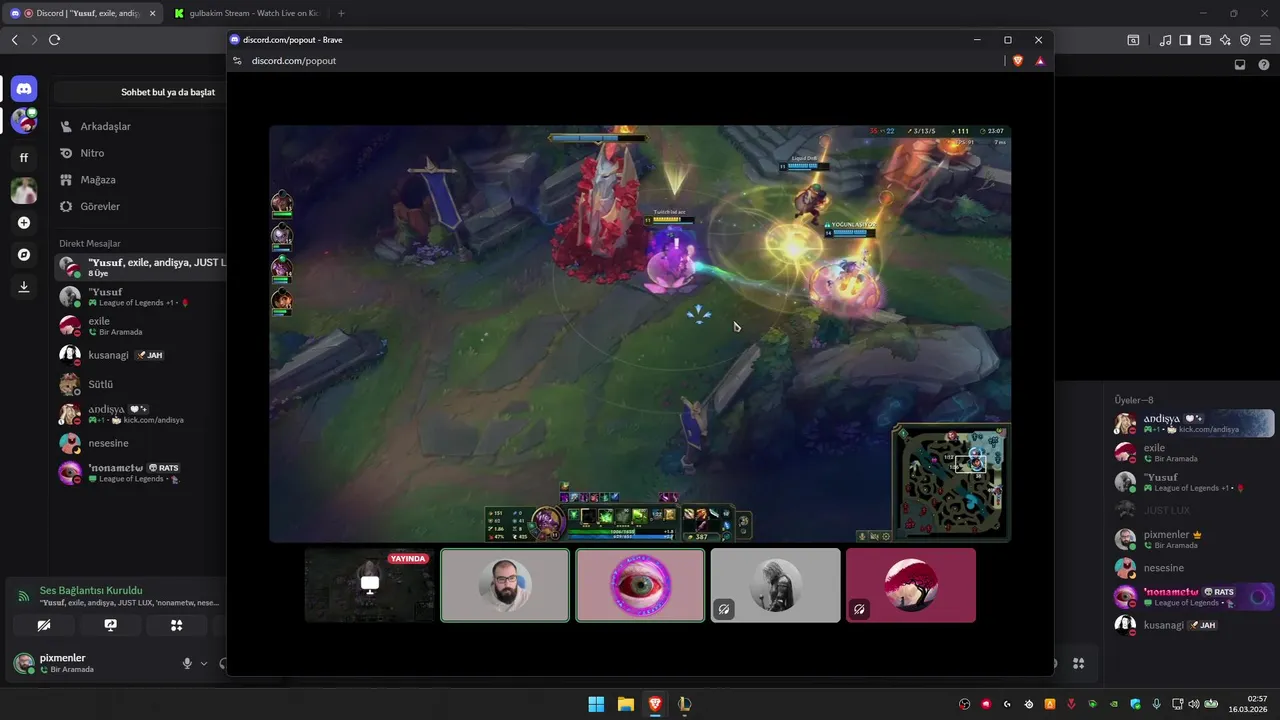The width and height of the screenshot is (1280, 720).
Task: Click the add a server plus icon
Action: click(24, 223)
